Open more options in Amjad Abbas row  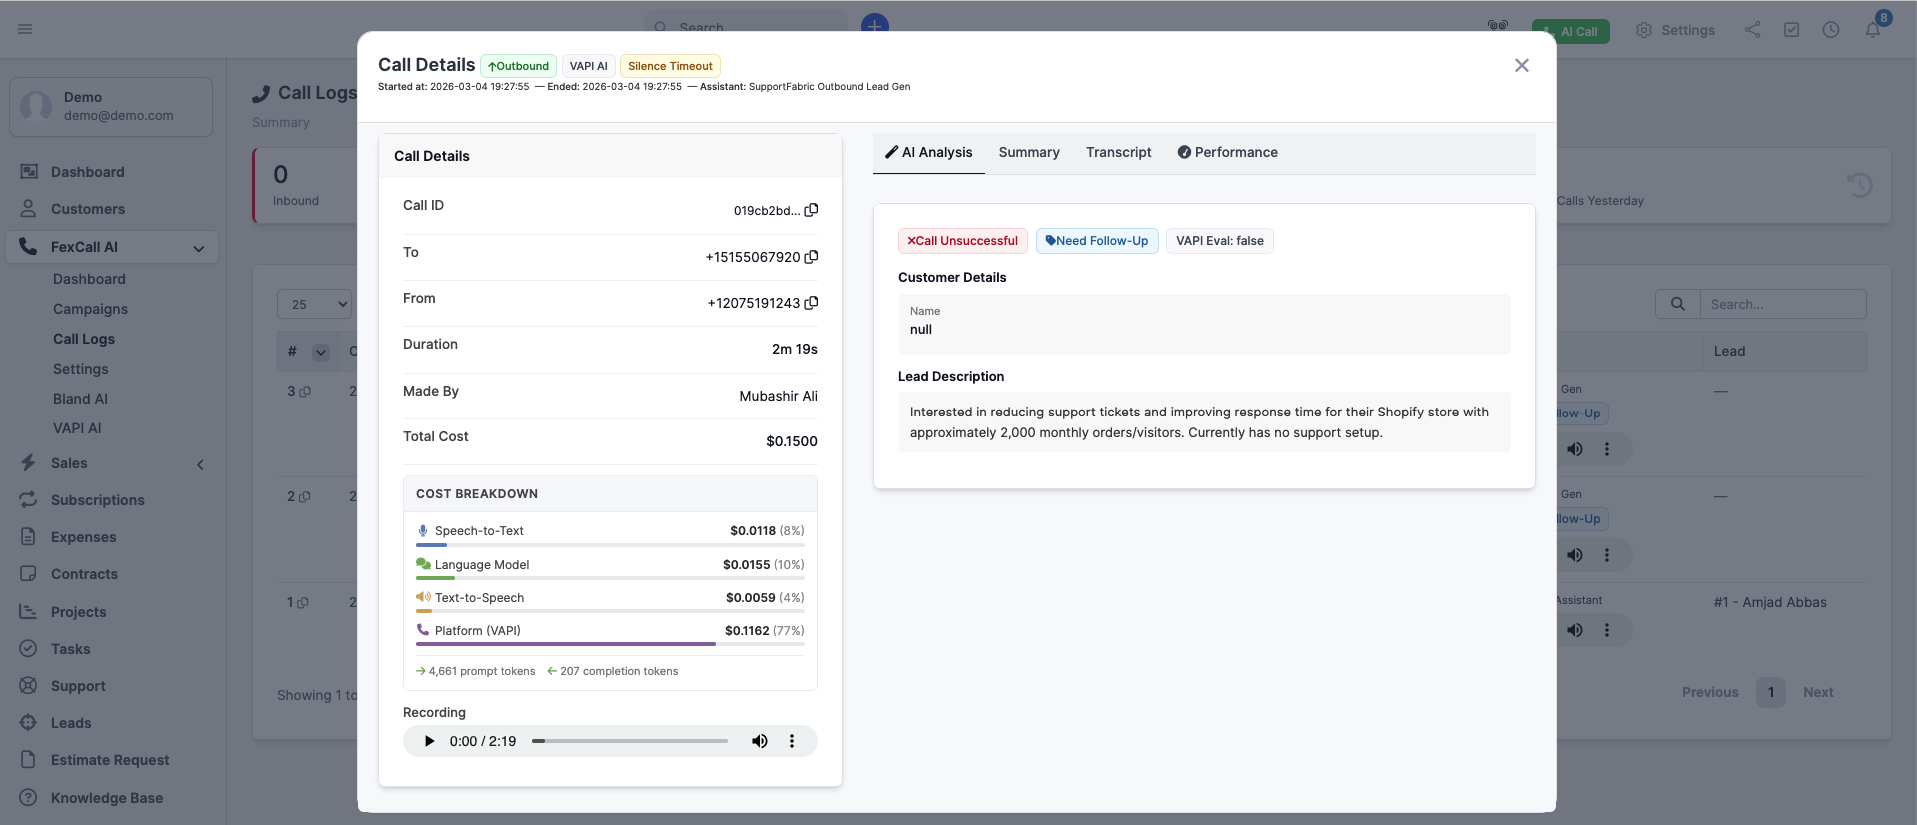point(1607,630)
